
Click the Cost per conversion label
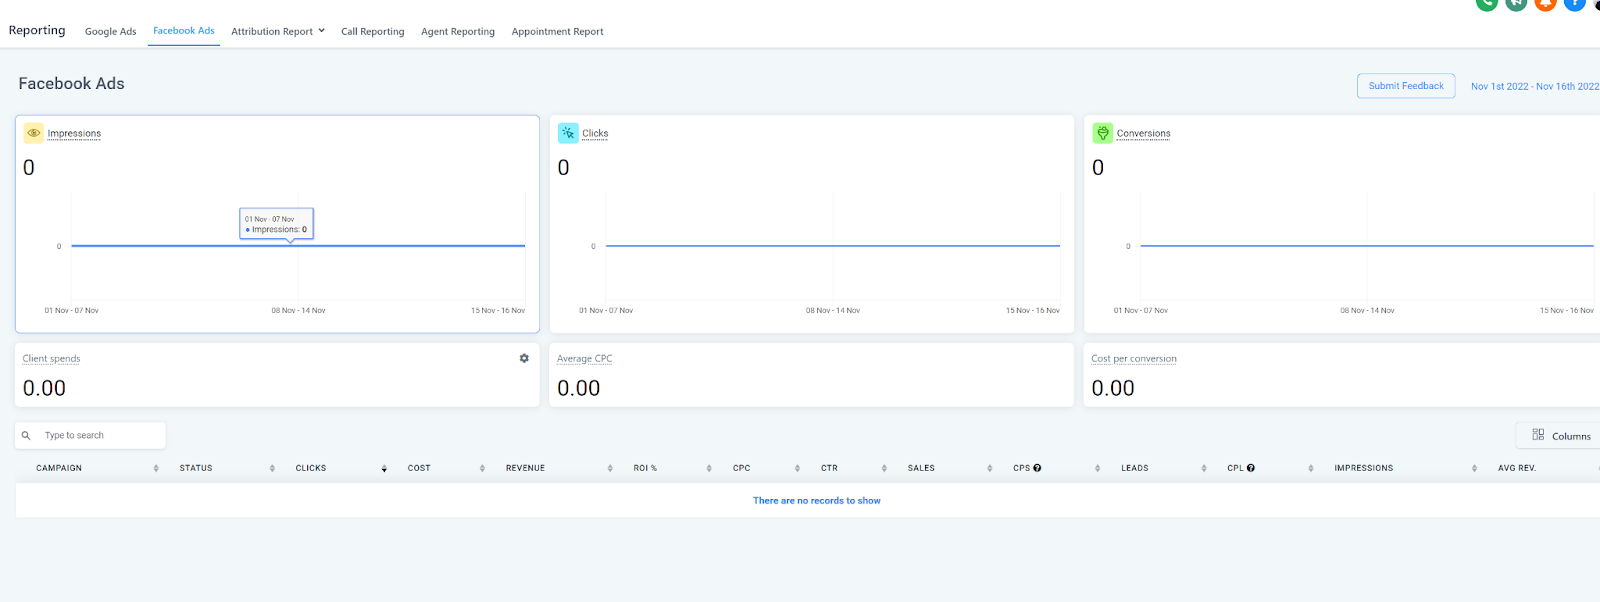pos(1134,358)
